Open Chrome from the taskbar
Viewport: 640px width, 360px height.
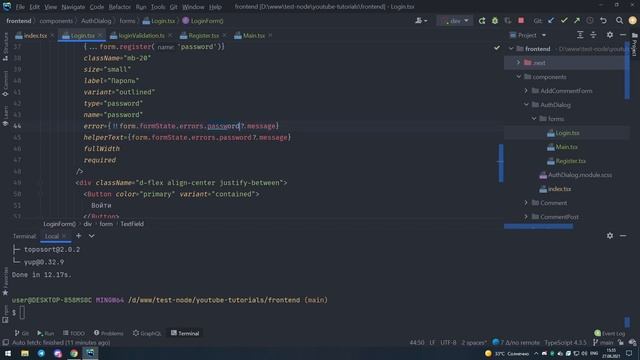(74, 353)
